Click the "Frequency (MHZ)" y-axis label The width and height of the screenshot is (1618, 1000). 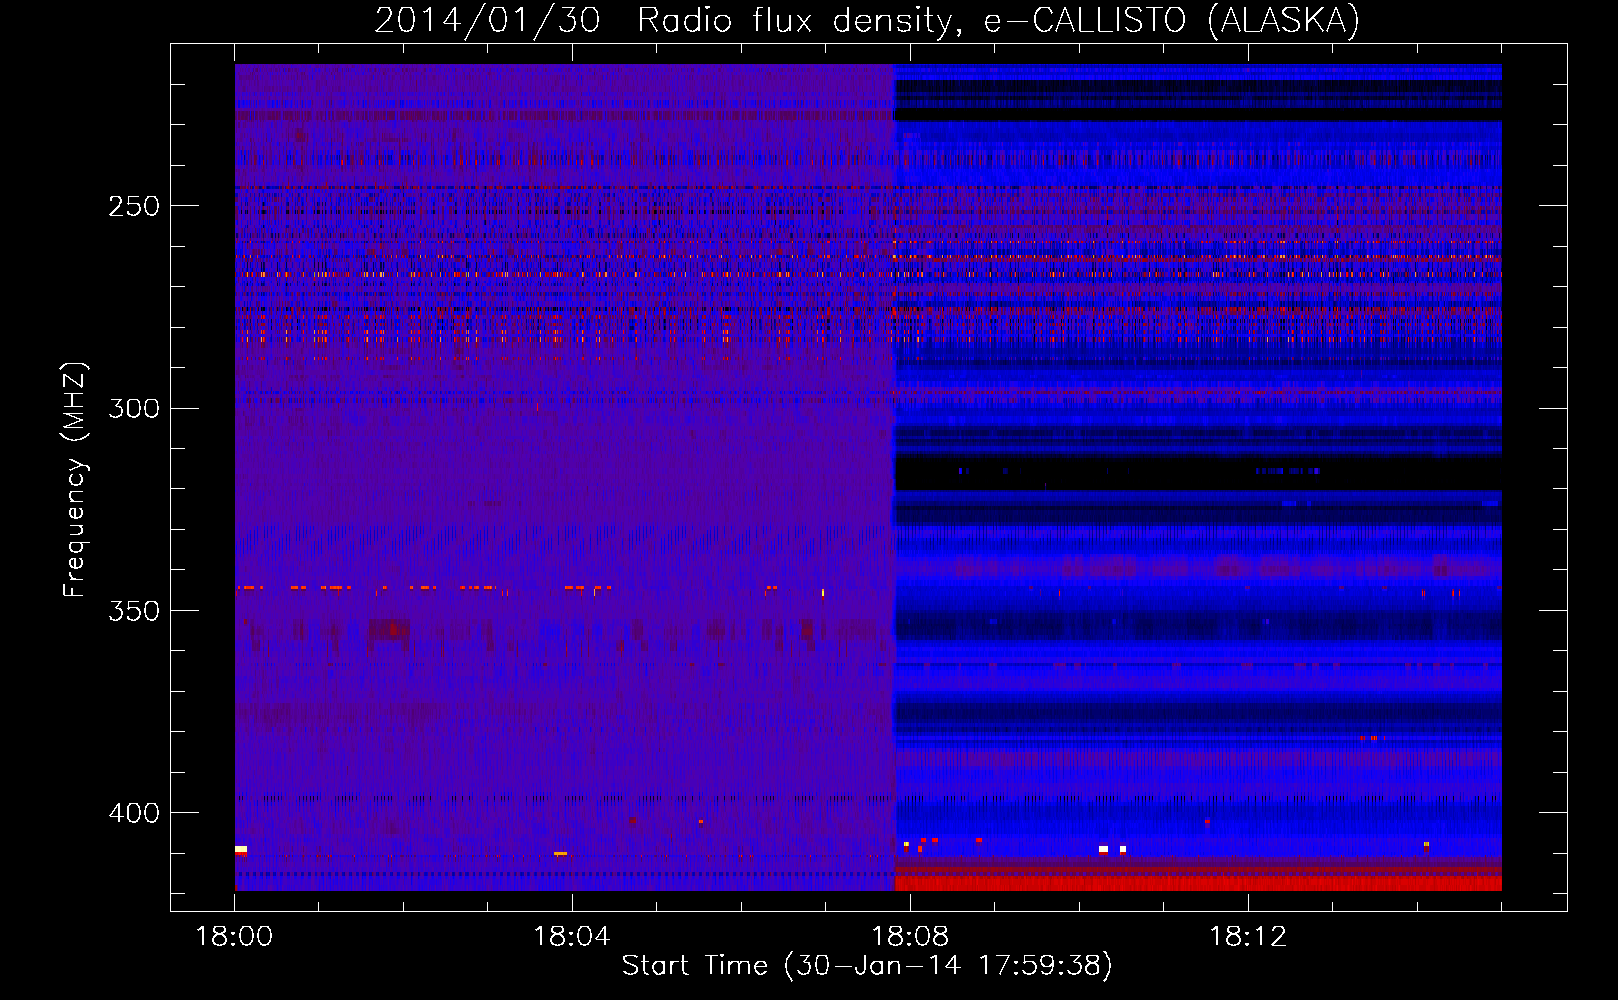[x=75, y=480]
